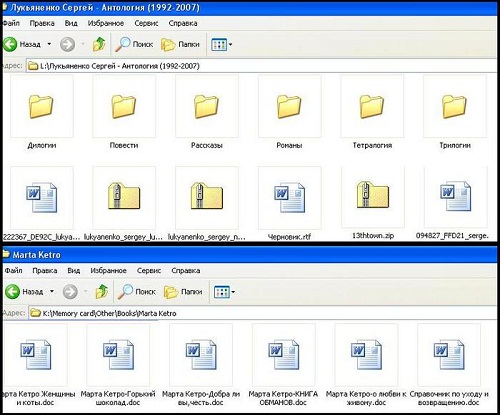Open Назад history dropdown in Лукьяненко window

click(x=49, y=44)
